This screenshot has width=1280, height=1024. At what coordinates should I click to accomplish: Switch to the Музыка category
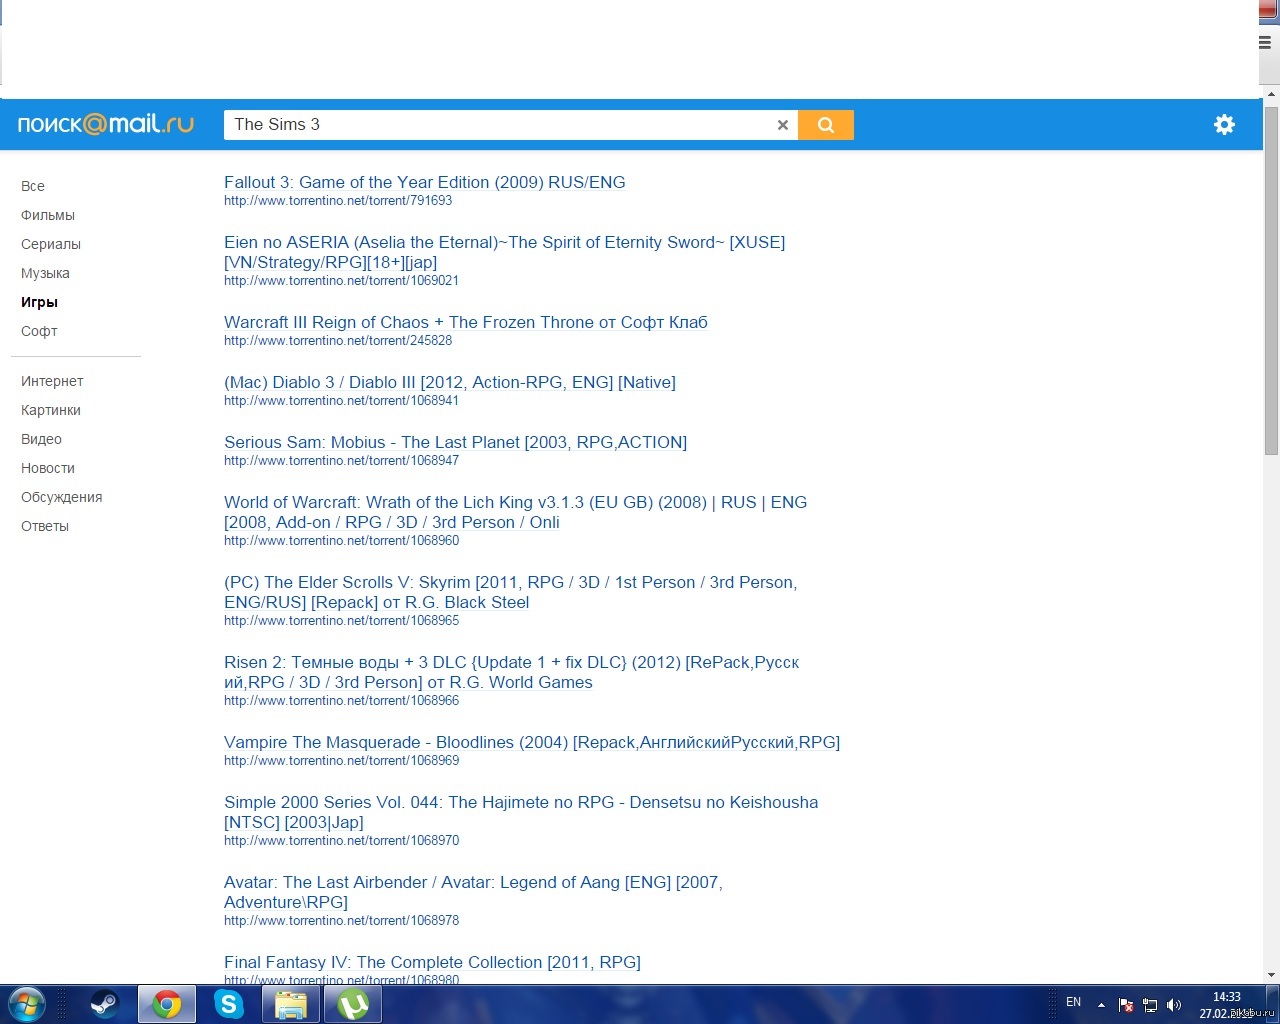tap(45, 273)
